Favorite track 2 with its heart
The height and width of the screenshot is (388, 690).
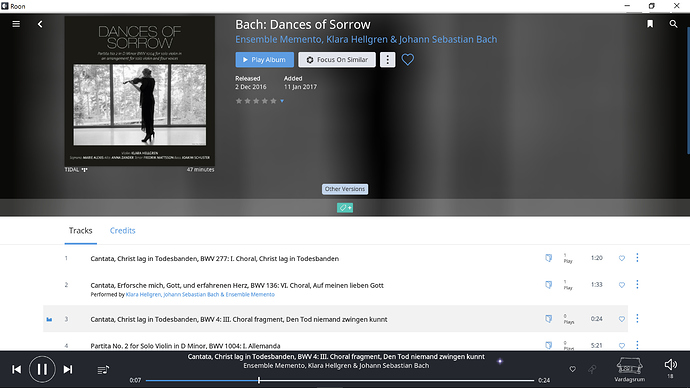pos(621,285)
